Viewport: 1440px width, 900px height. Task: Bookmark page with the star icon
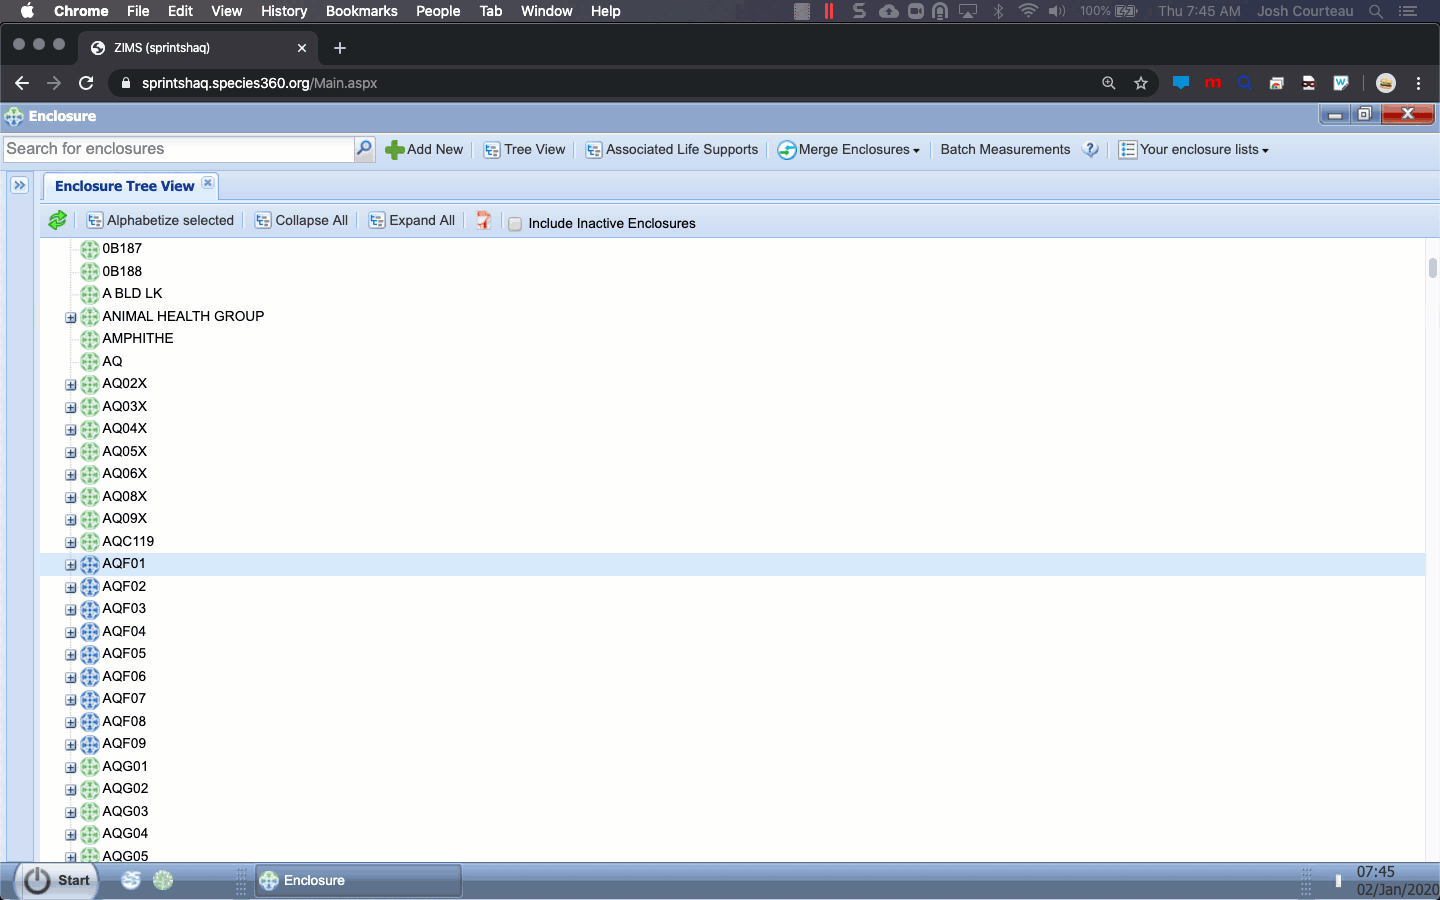[x=1141, y=83]
